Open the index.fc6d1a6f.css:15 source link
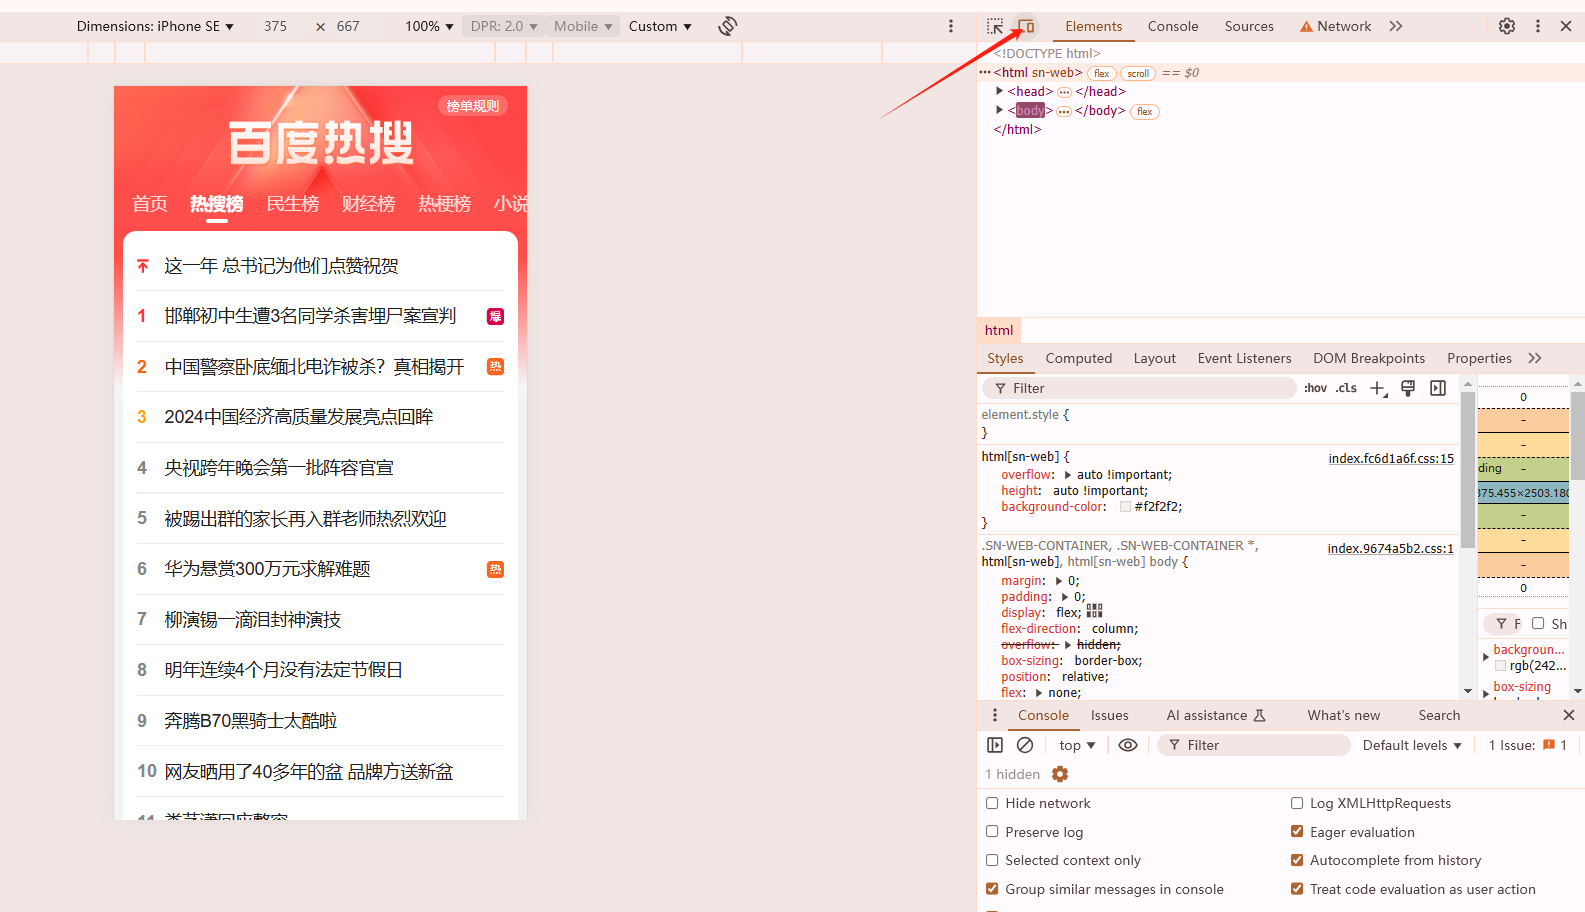 pyautogui.click(x=1391, y=459)
